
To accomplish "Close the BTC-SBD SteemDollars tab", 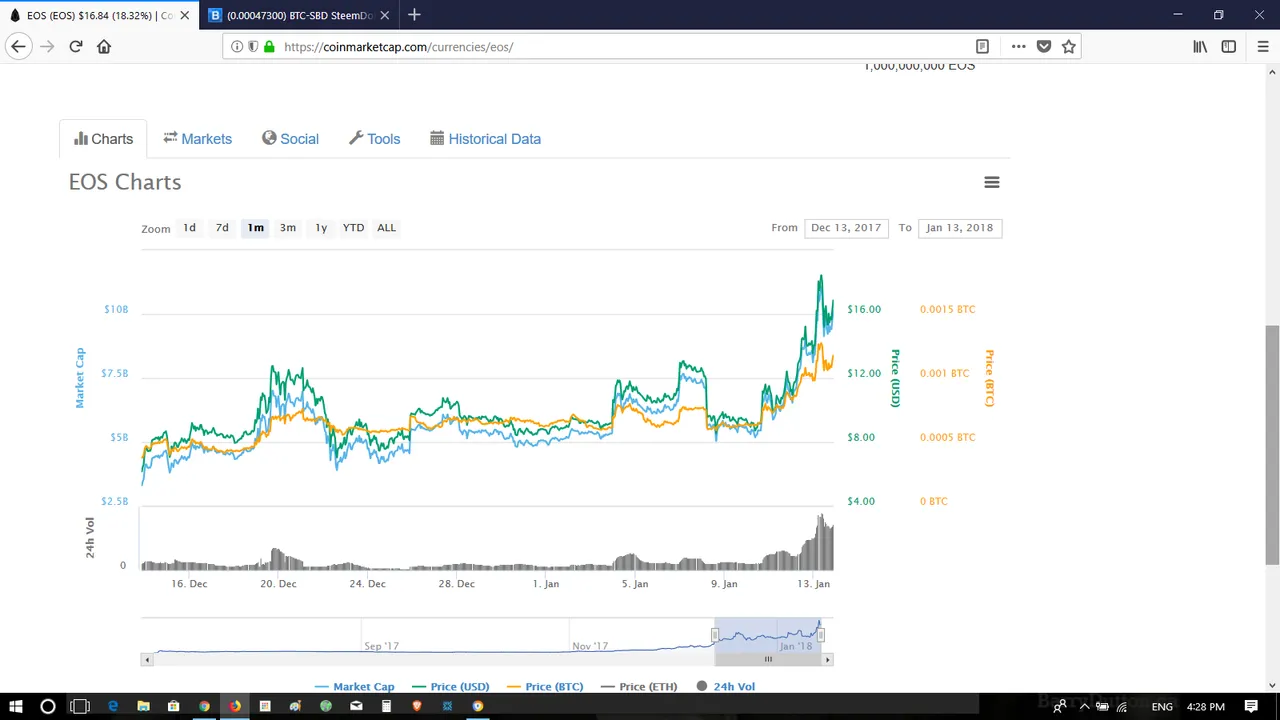I will (x=385, y=15).
